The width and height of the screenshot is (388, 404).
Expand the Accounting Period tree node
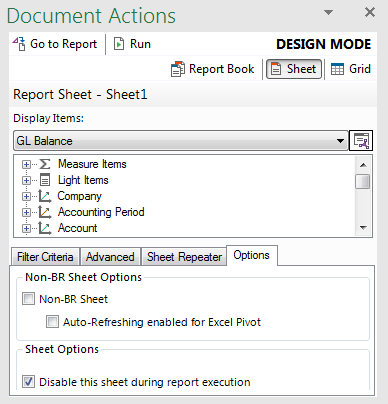(x=26, y=212)
